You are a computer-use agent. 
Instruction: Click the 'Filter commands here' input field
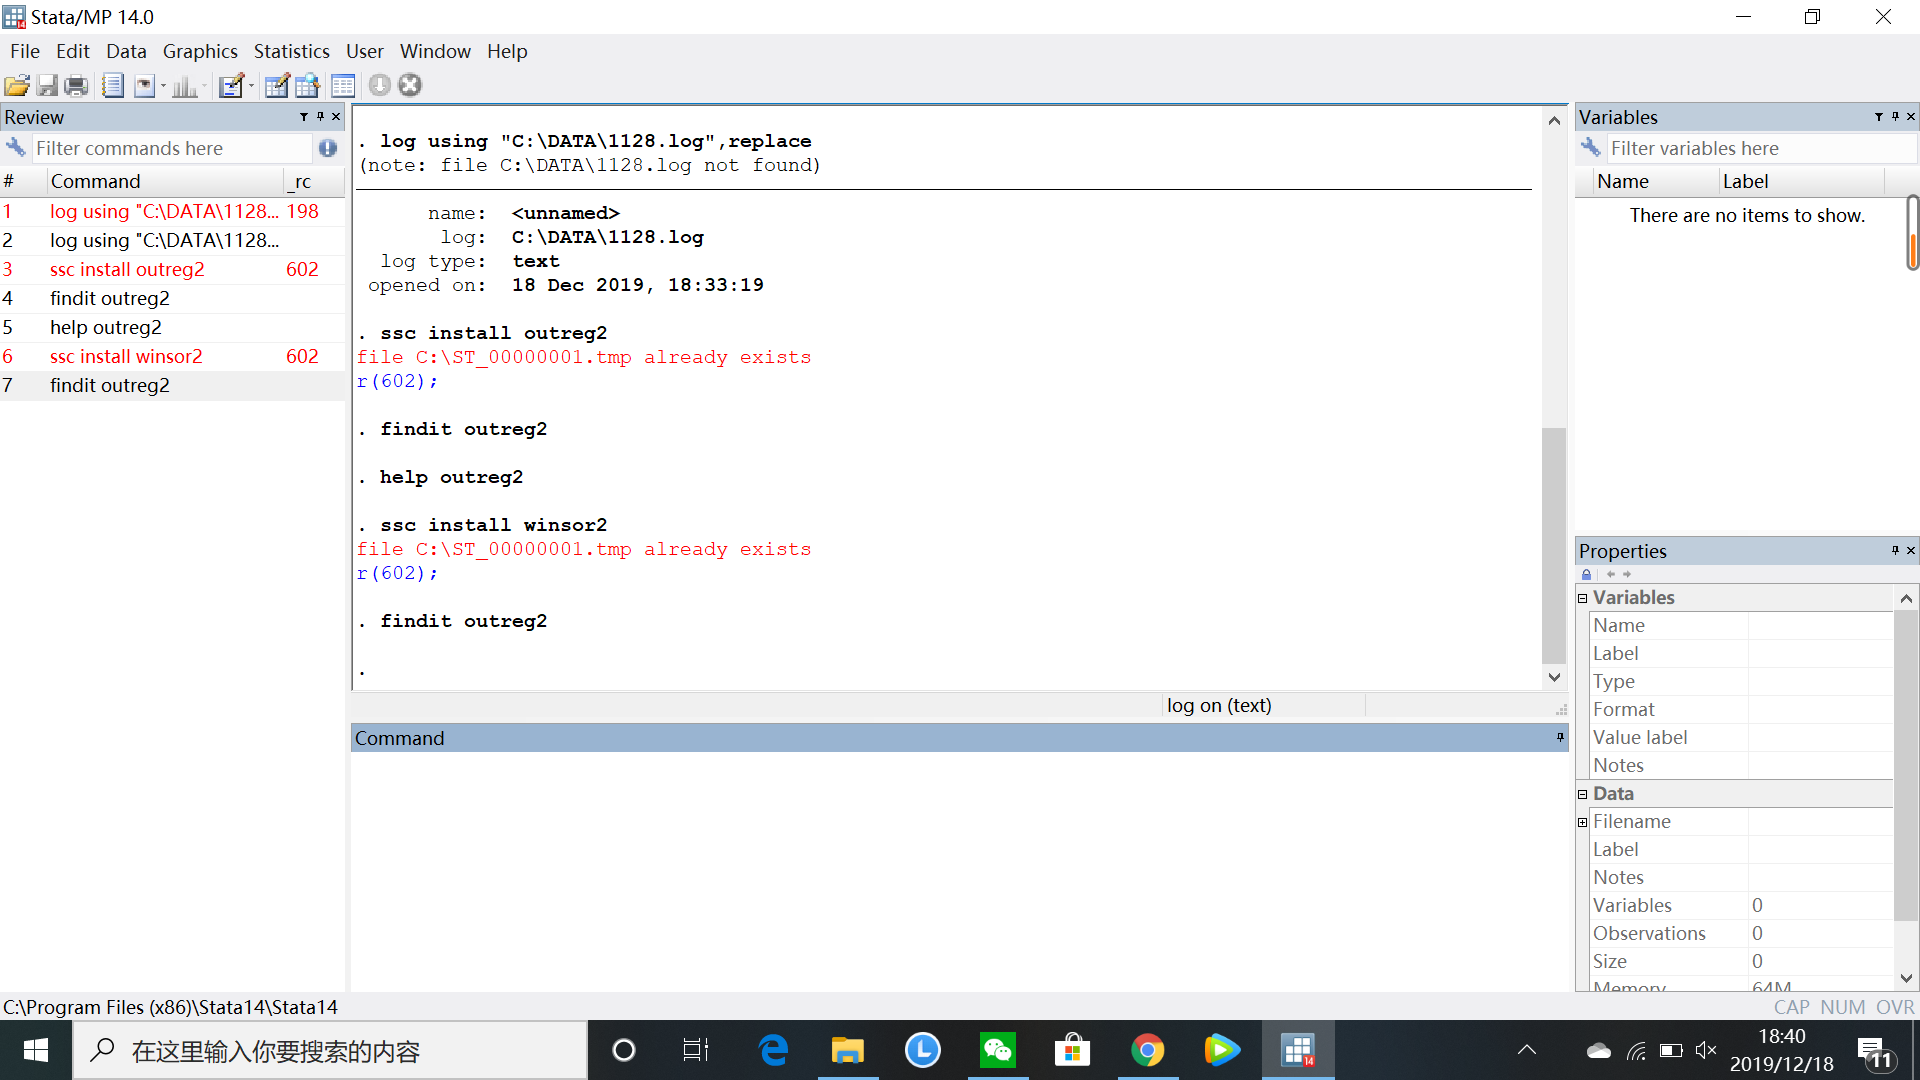pyautogui.click(x=170, y=149)
